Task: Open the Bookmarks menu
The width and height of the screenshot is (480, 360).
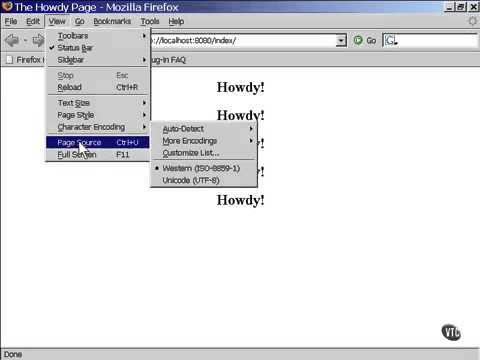Action: coord(112,21)
